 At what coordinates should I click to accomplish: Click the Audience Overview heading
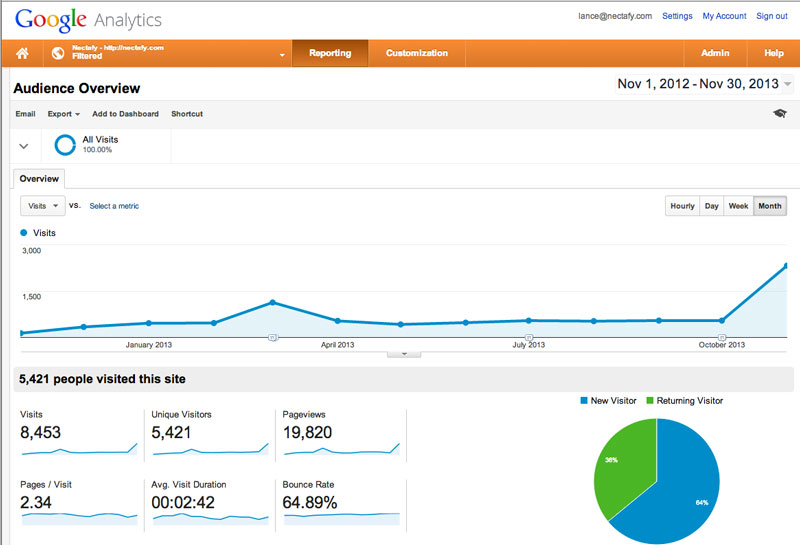[77, 88]
